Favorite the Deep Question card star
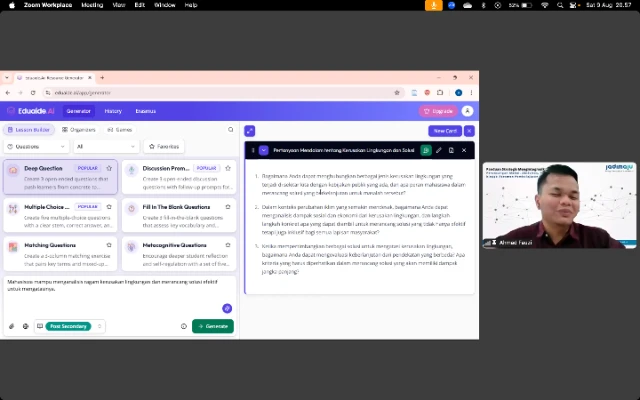The width and height of the screenshot is (640, 400). tap(109, 168)
